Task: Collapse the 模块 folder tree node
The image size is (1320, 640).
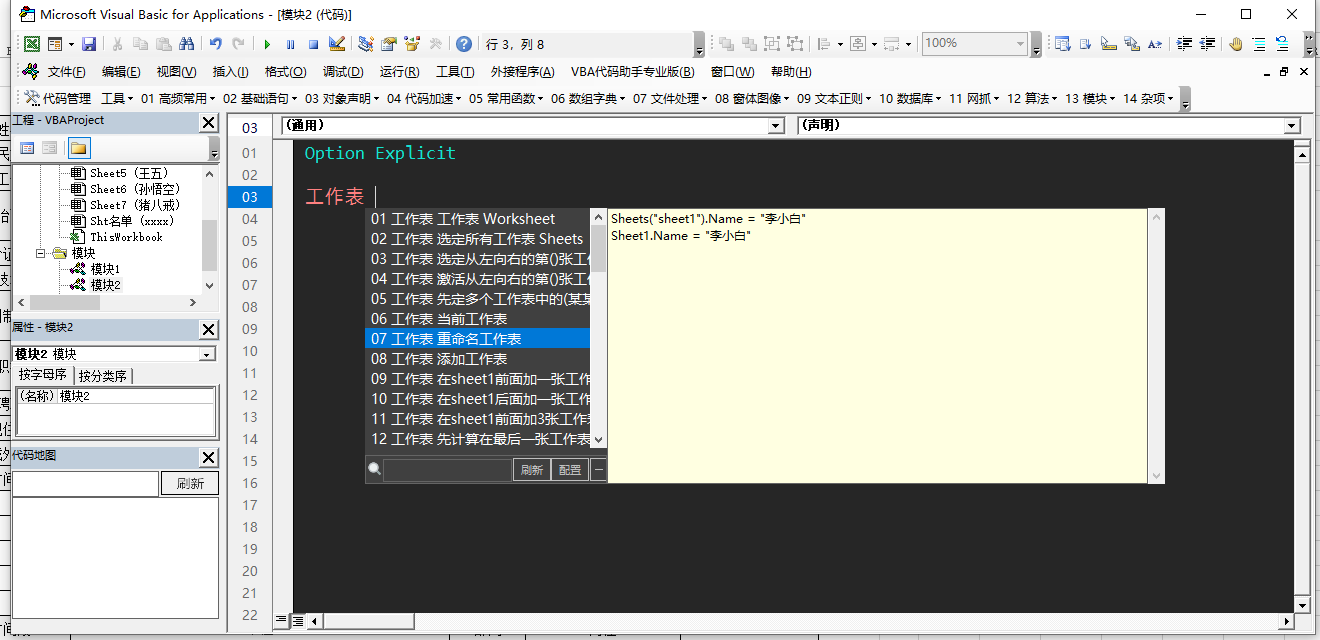Action: 42,253
